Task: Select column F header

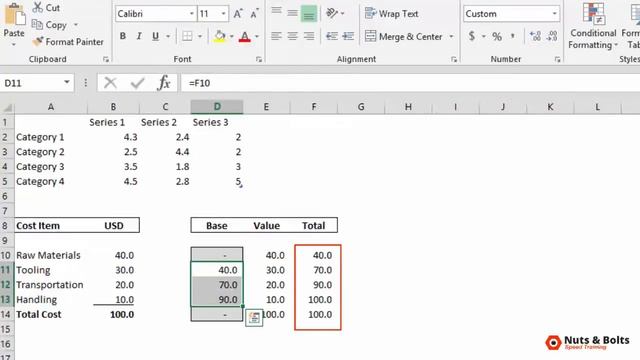Action: coord(313,107)
